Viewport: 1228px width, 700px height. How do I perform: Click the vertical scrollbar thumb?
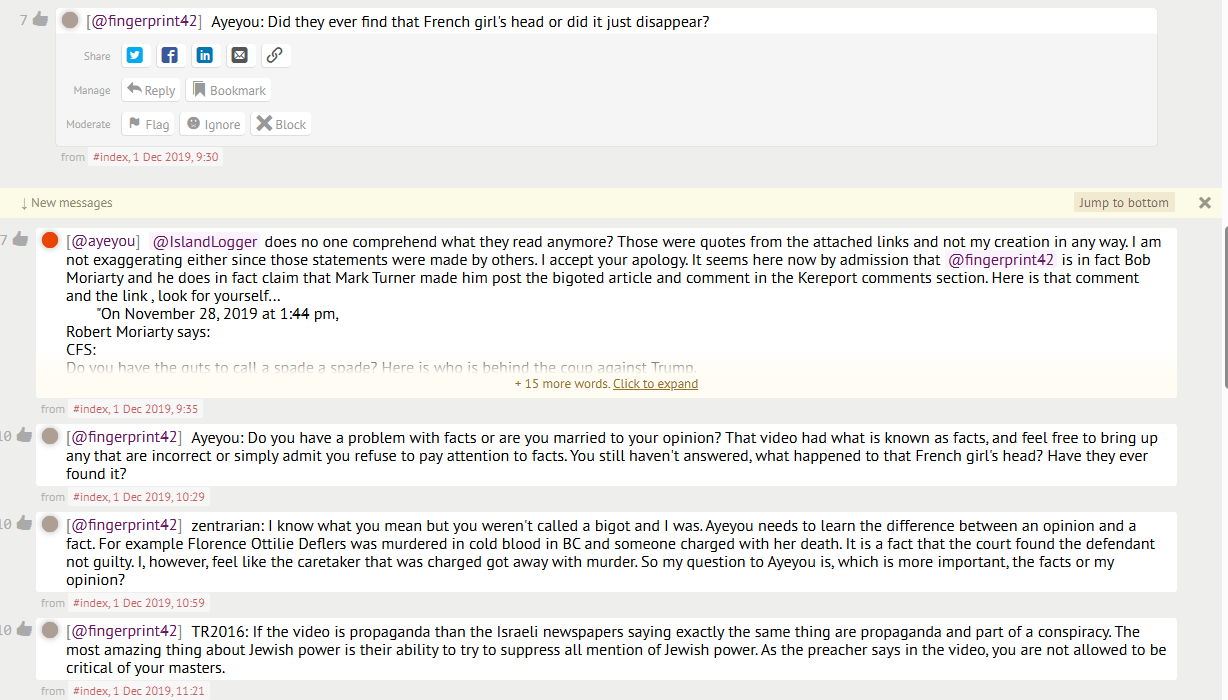coord(1223,305)
